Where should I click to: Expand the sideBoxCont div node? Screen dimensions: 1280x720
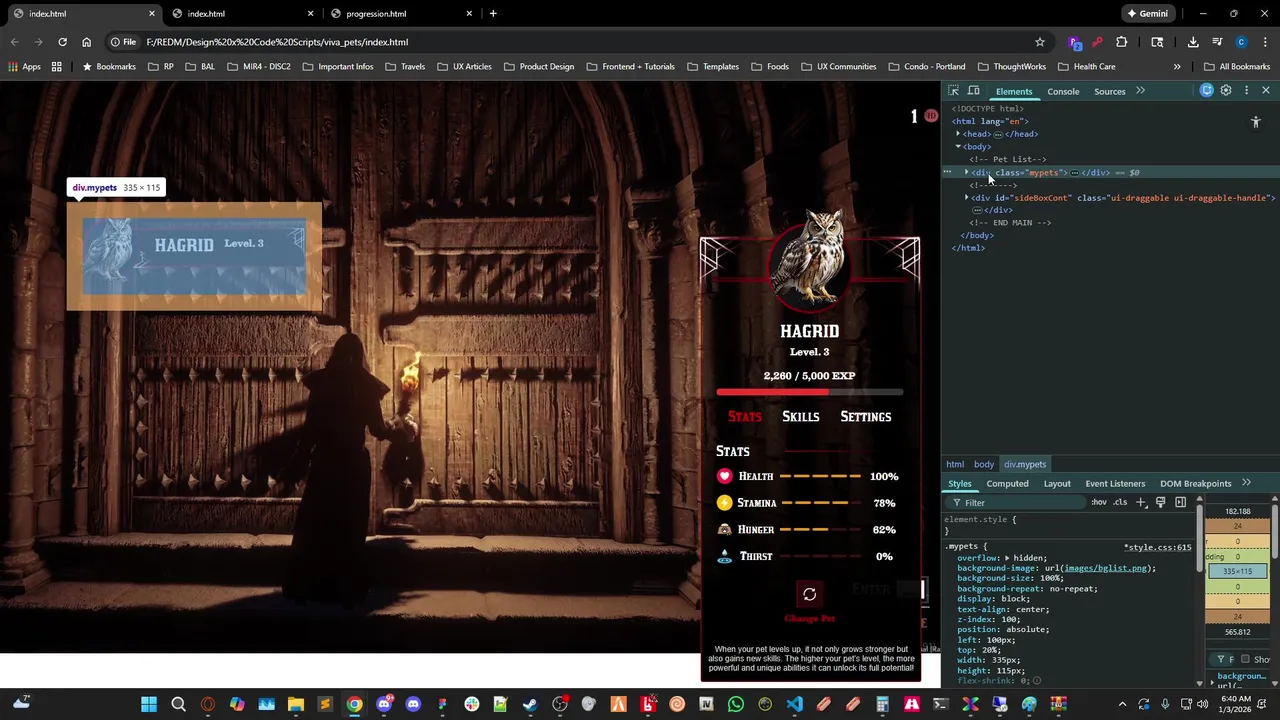(x=967, y=198)
